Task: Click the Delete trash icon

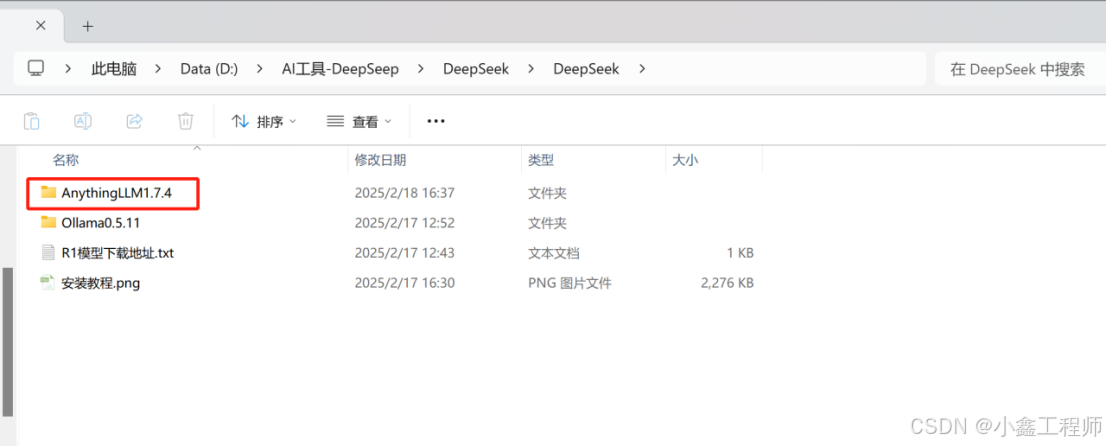Action: (186, 121)
